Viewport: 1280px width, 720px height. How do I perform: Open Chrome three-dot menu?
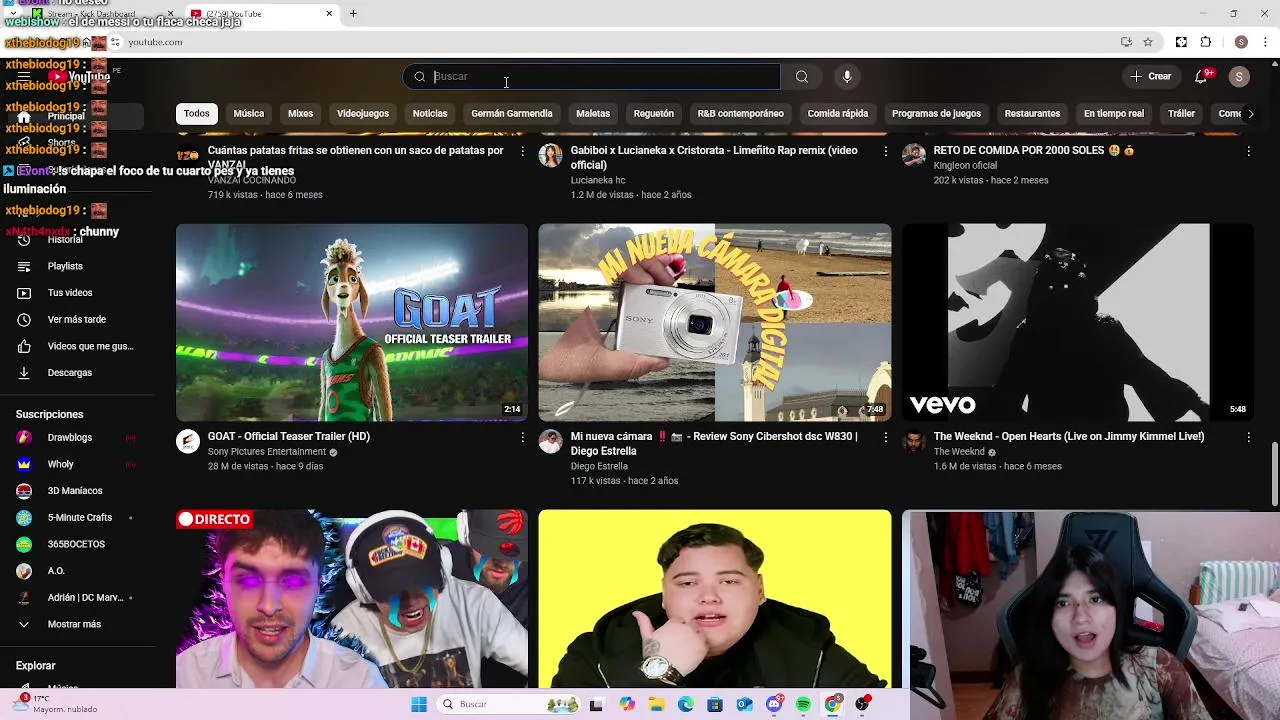(1266, 42)
